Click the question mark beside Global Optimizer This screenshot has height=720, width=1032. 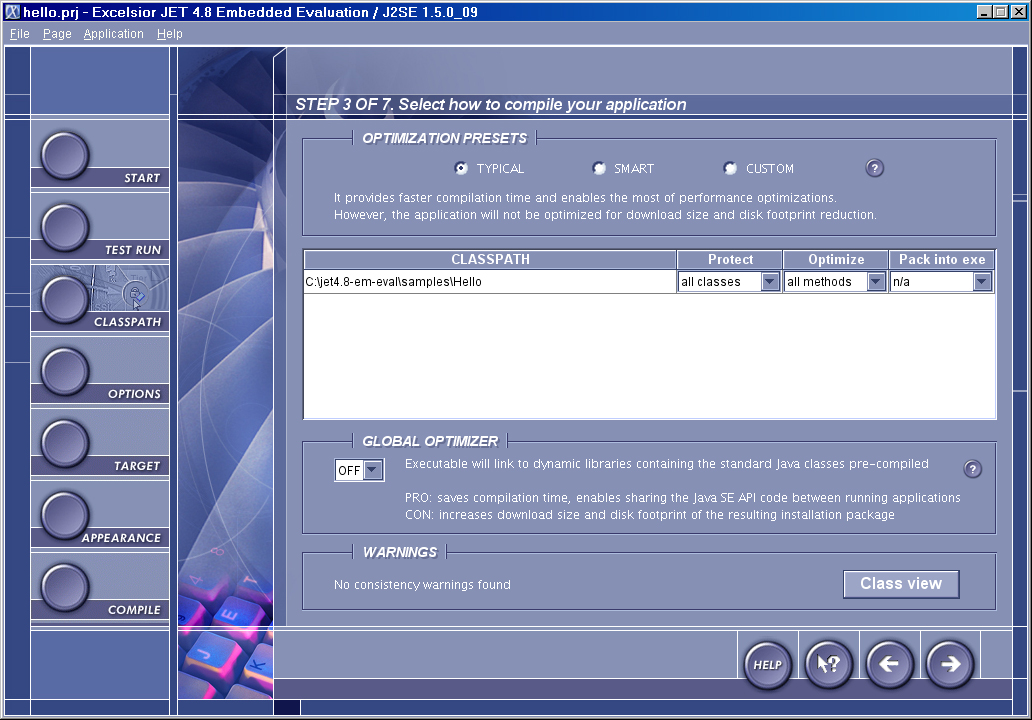tap(972, 469)
